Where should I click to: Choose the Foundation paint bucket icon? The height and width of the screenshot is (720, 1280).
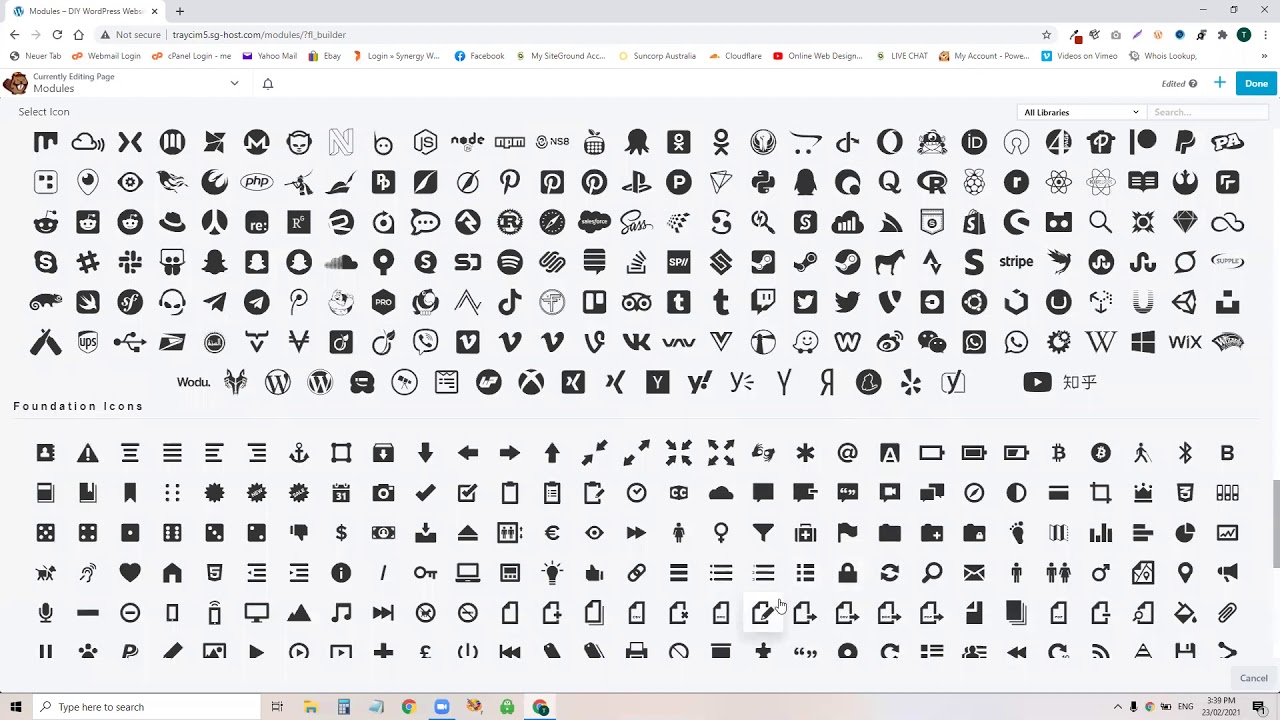tap(1185, 613)
